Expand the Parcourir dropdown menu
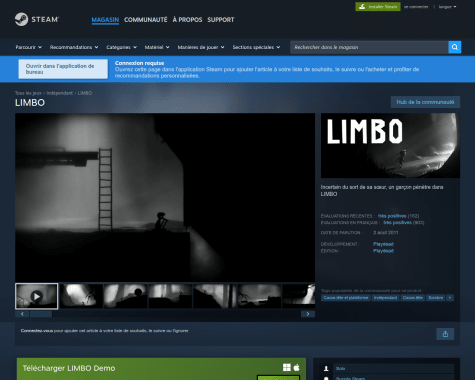 pyautogui.click(x=29, y=47)
